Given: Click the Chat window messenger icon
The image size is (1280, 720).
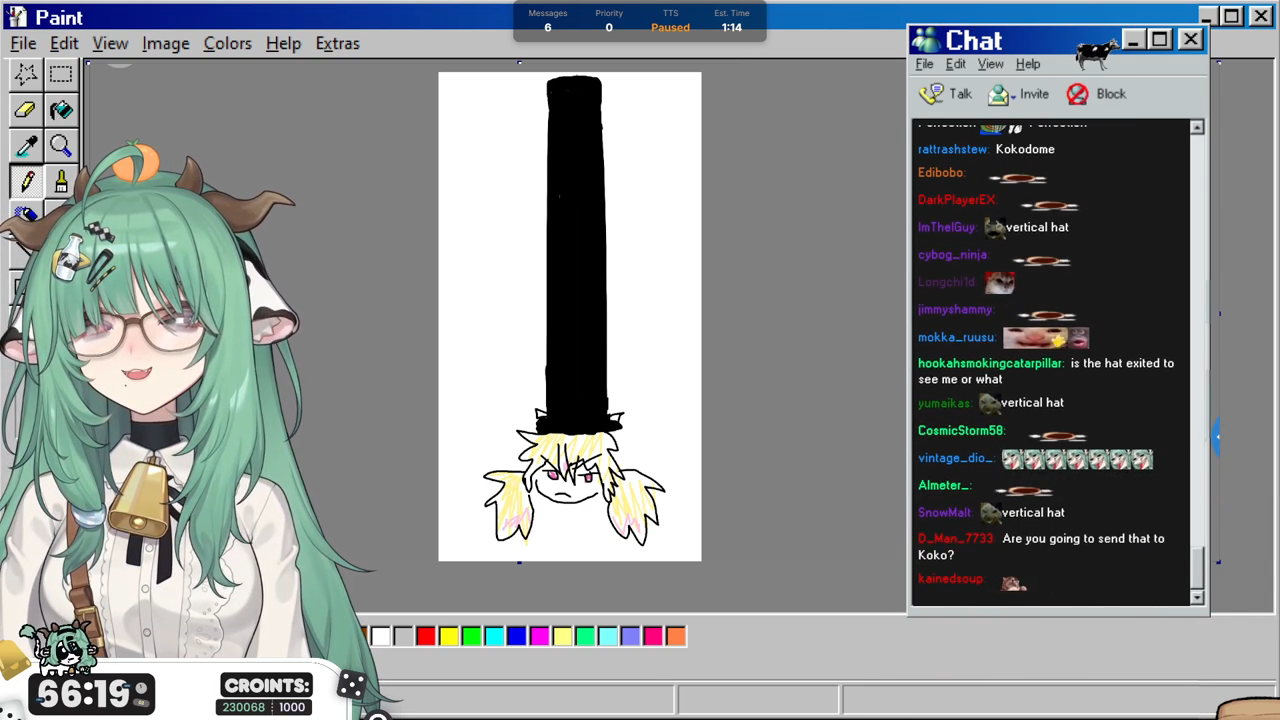Looking at the screenshot, I should click(927, 40).
